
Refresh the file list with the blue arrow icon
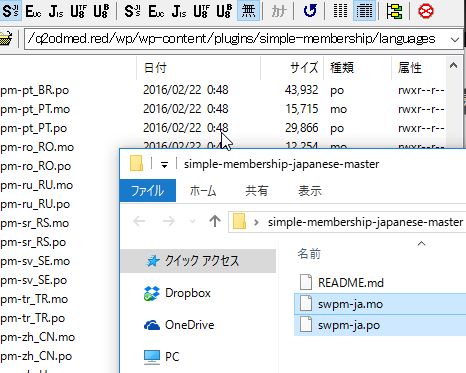pyautogui.click(x=309, y=11)
